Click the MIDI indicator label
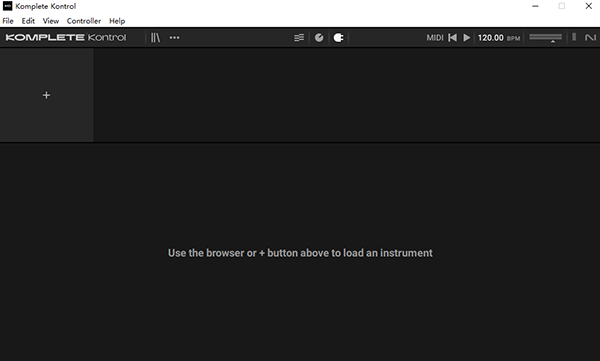 pos(435,38)
